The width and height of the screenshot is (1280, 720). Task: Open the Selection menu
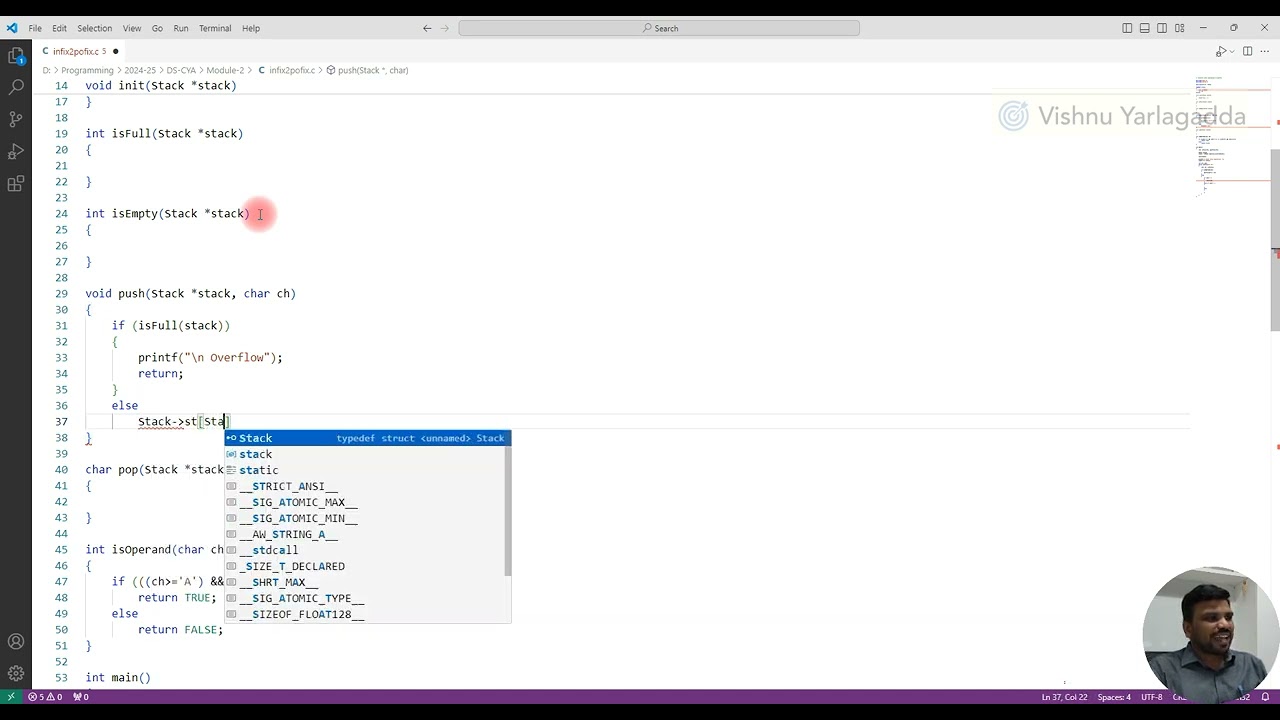coord(95,28)
